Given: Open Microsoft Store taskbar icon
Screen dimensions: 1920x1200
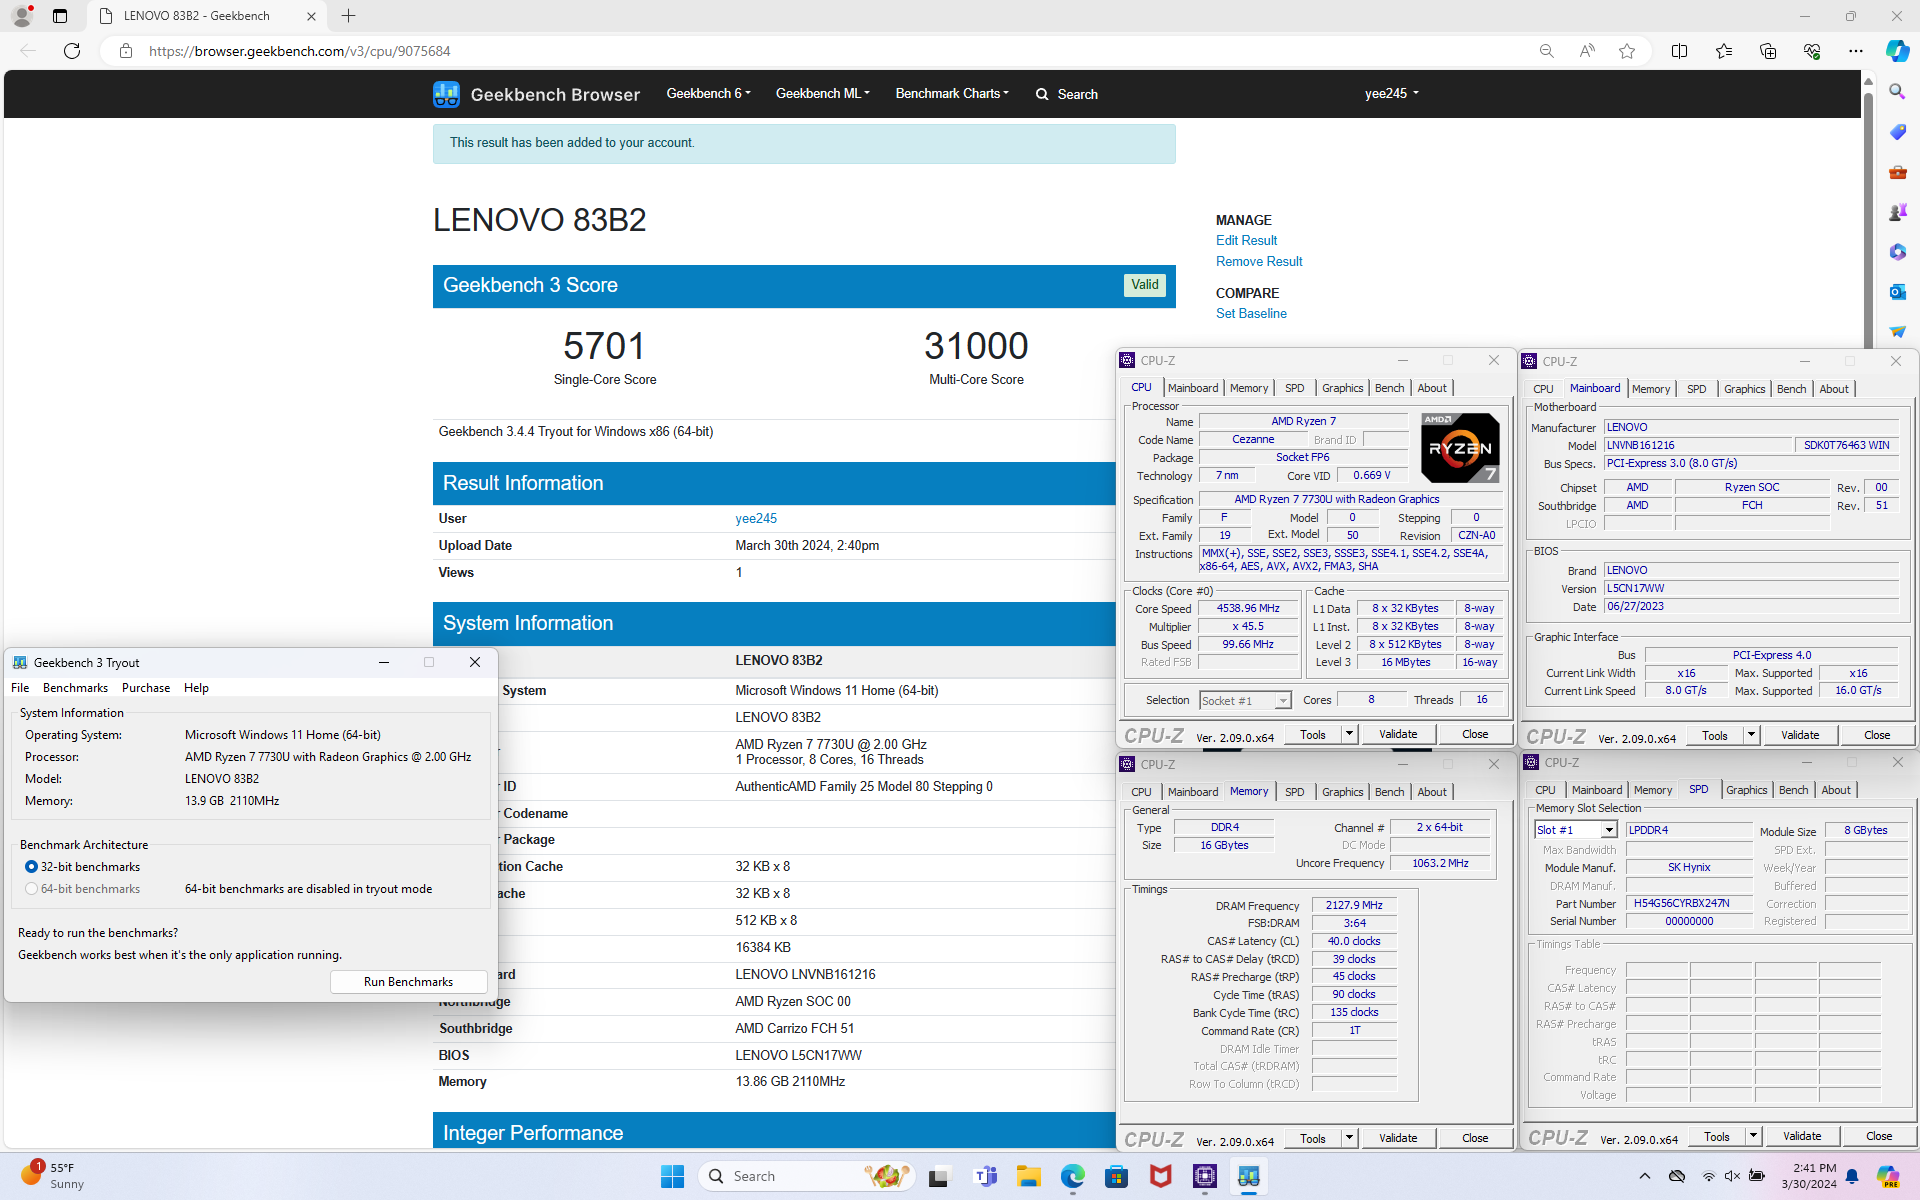Looking at the screenshot, I should [1117, 1176].
